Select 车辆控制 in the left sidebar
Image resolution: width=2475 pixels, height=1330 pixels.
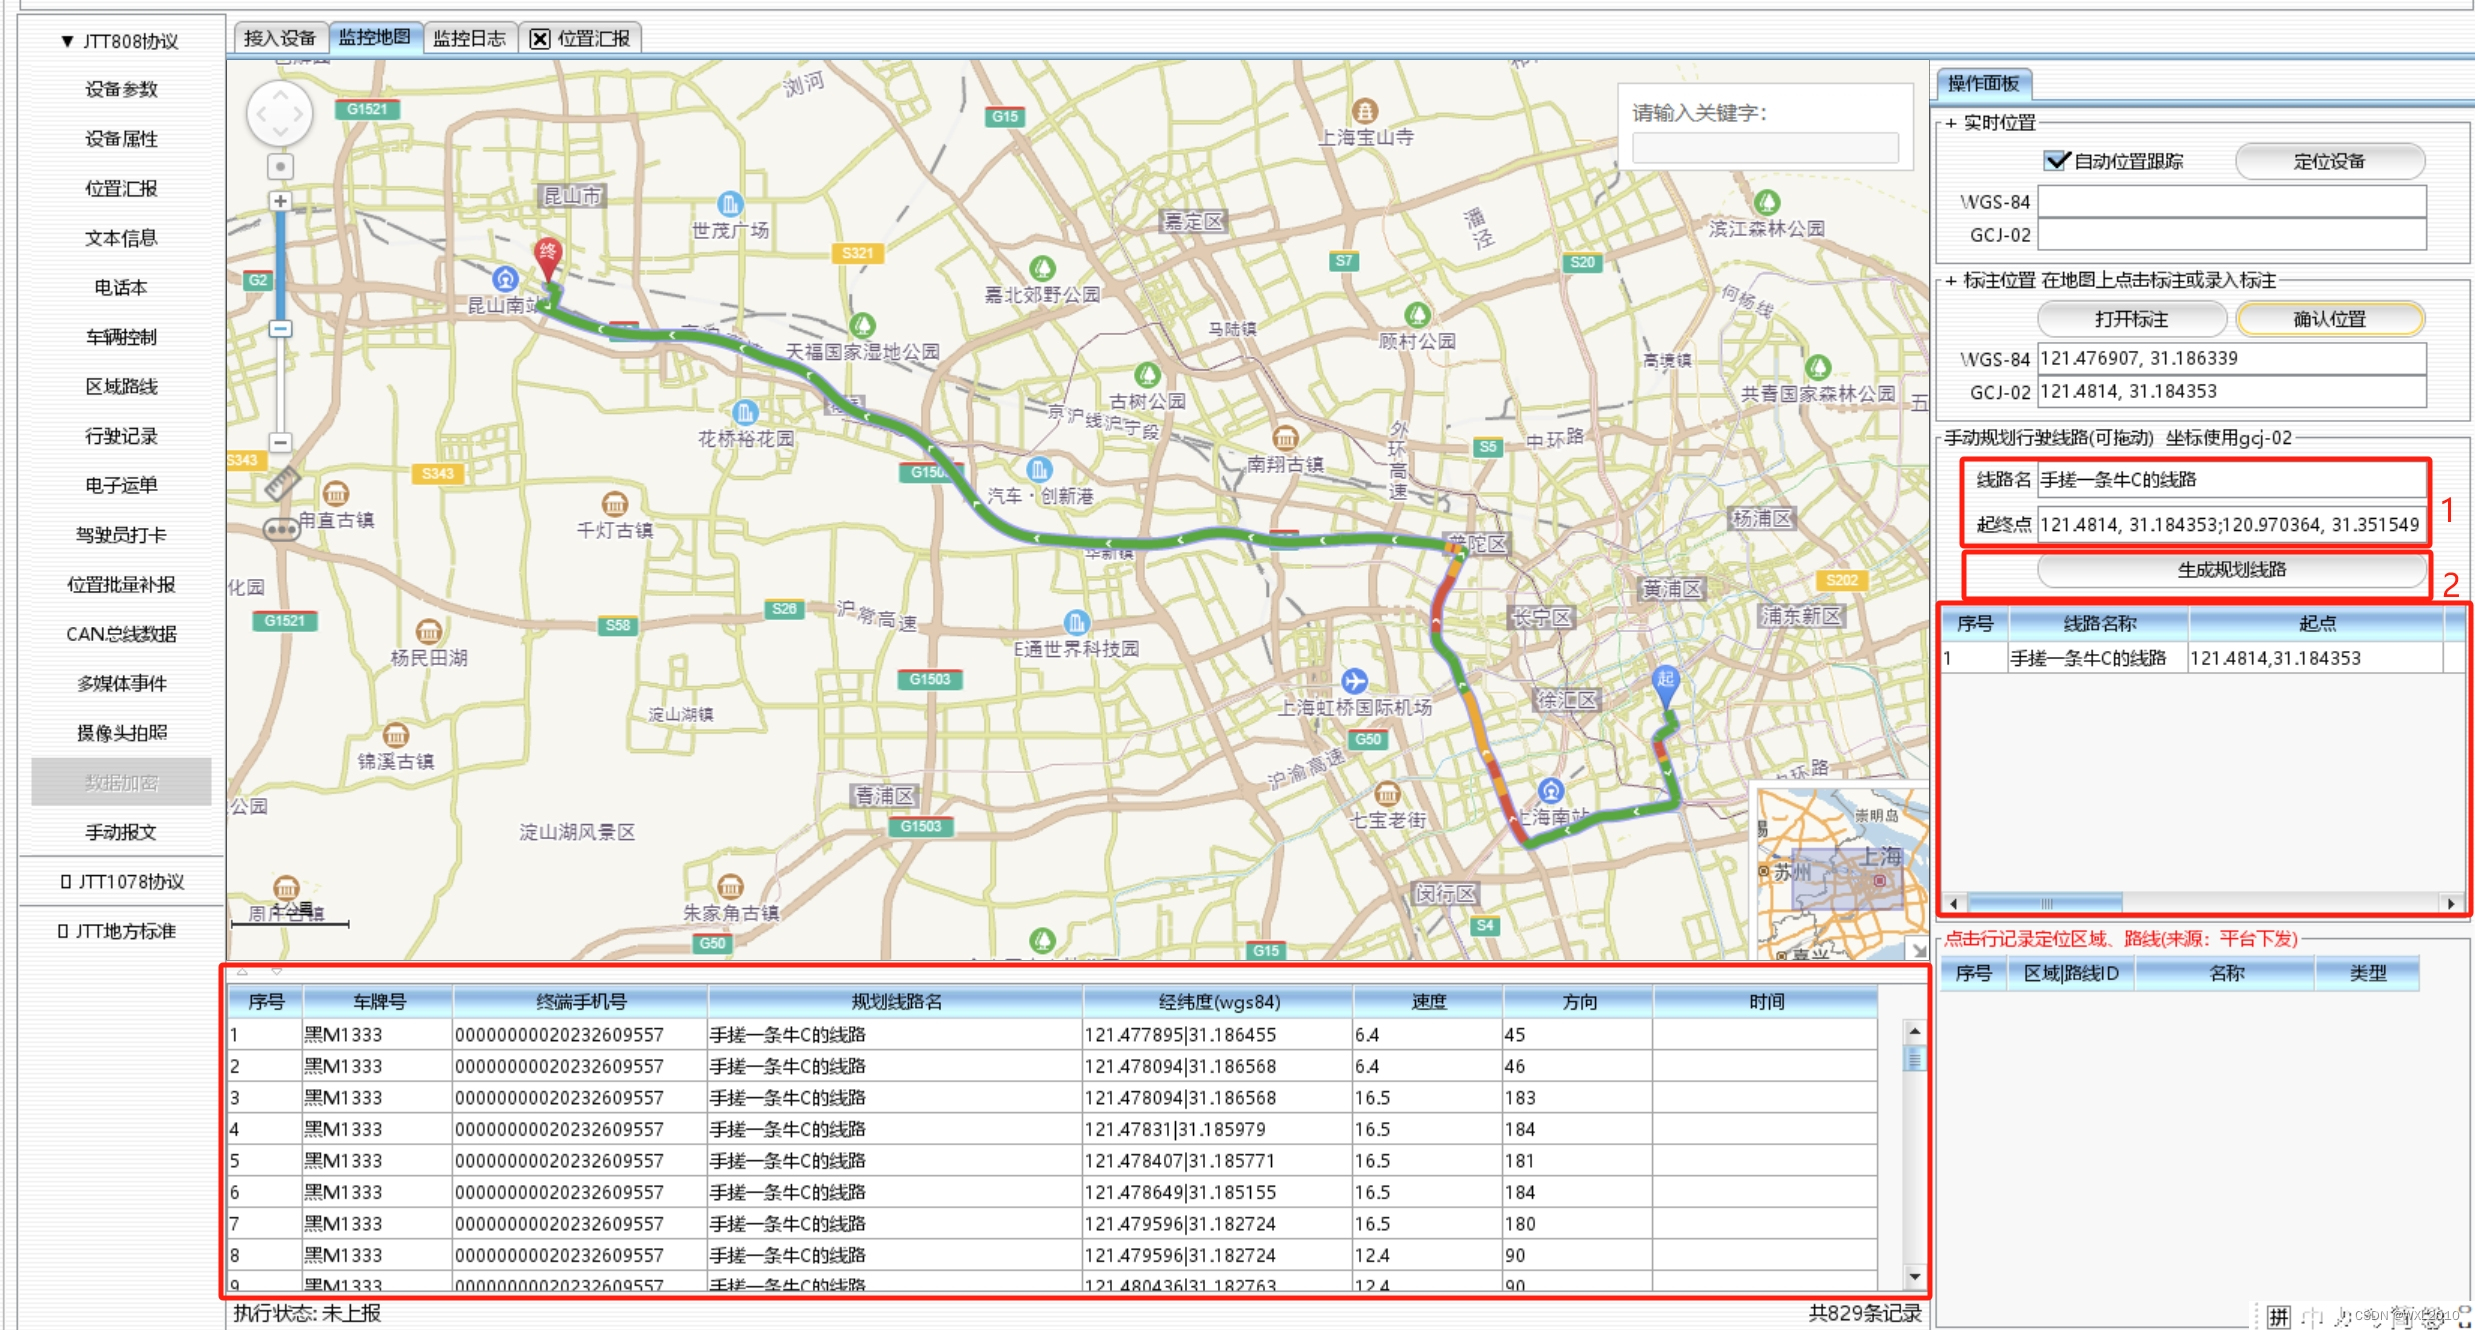(121, 337)
